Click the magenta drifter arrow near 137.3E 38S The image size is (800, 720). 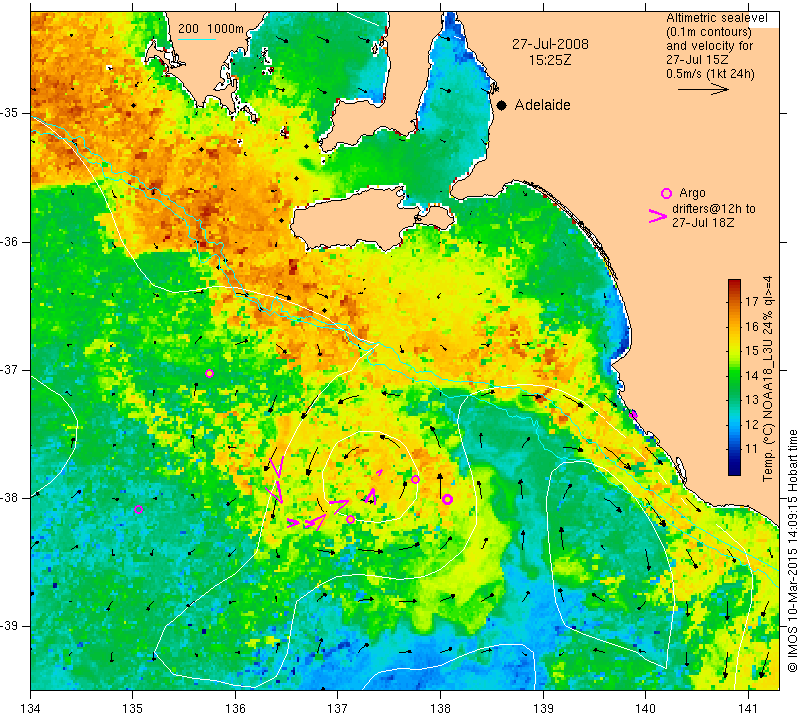tap(372, 495)
